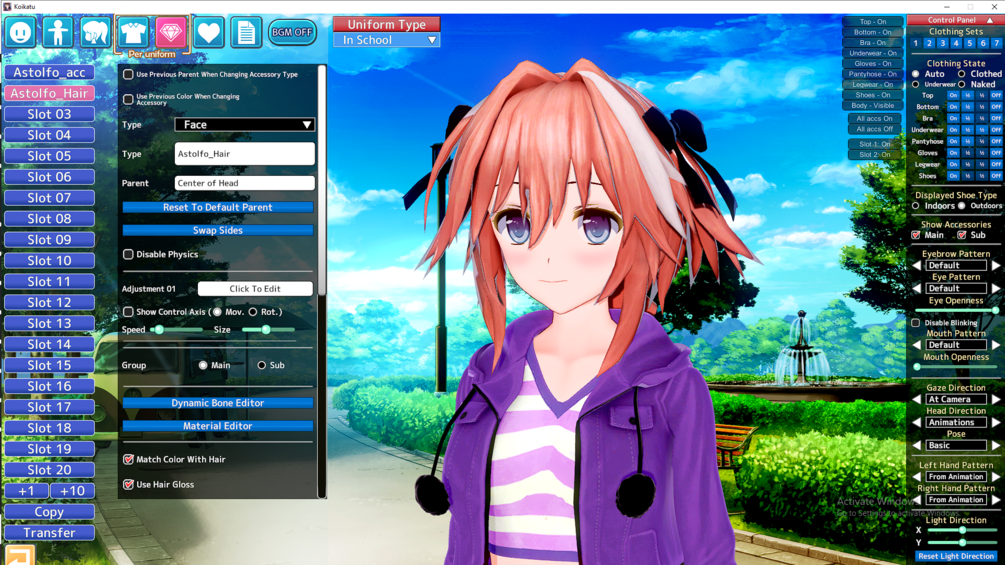Open the Uniform Type In School dropdown

pos(386,40)
